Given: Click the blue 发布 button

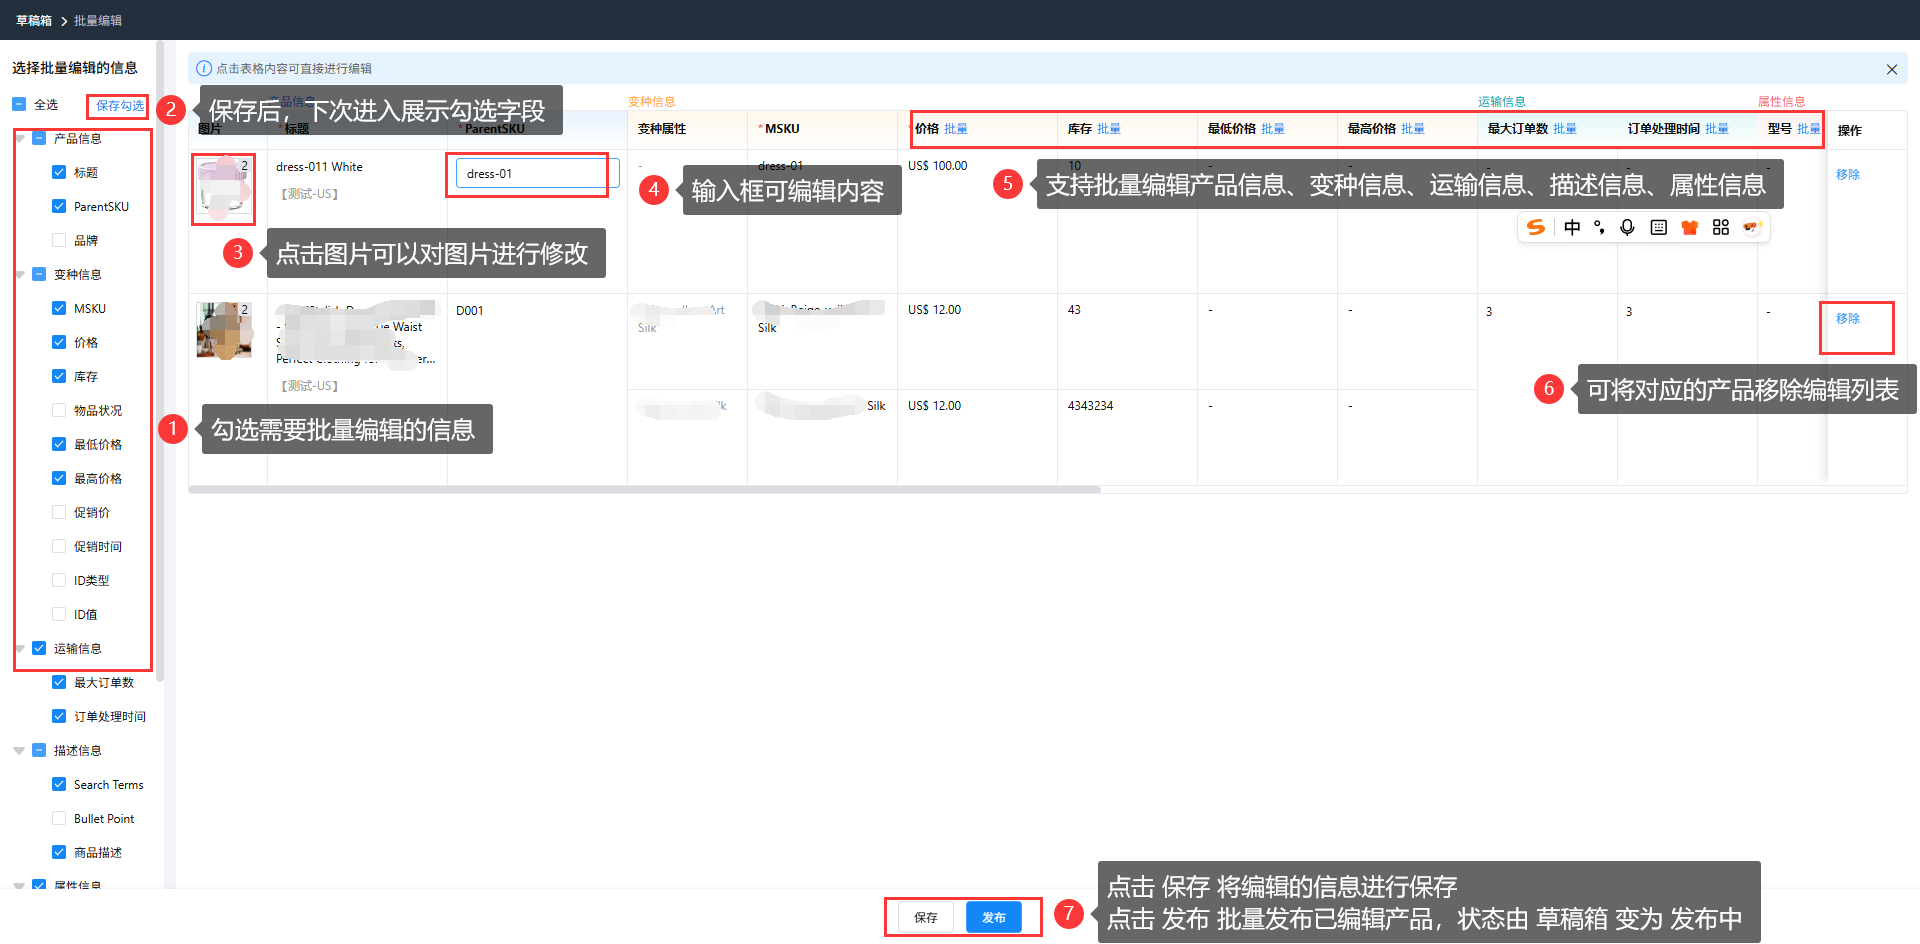Looking at the screenshot, I should 994,917.
